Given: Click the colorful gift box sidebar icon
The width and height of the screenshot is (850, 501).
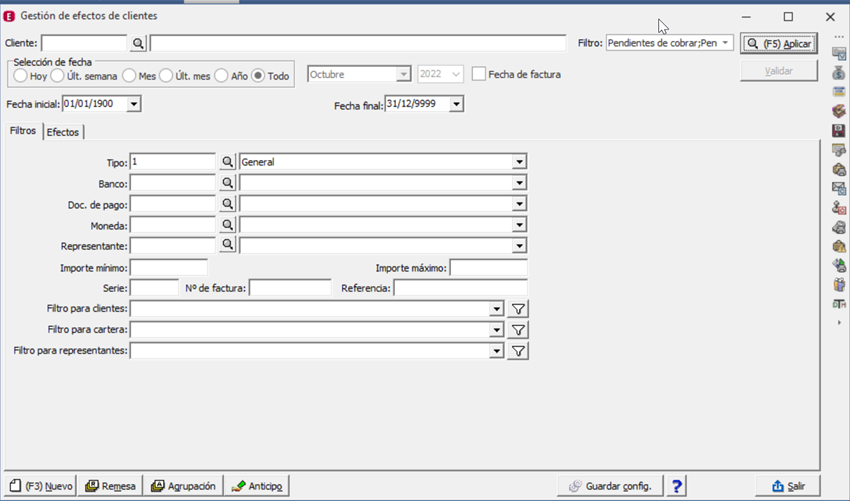Looking at the screenshot, I should (x=839, y=285).
